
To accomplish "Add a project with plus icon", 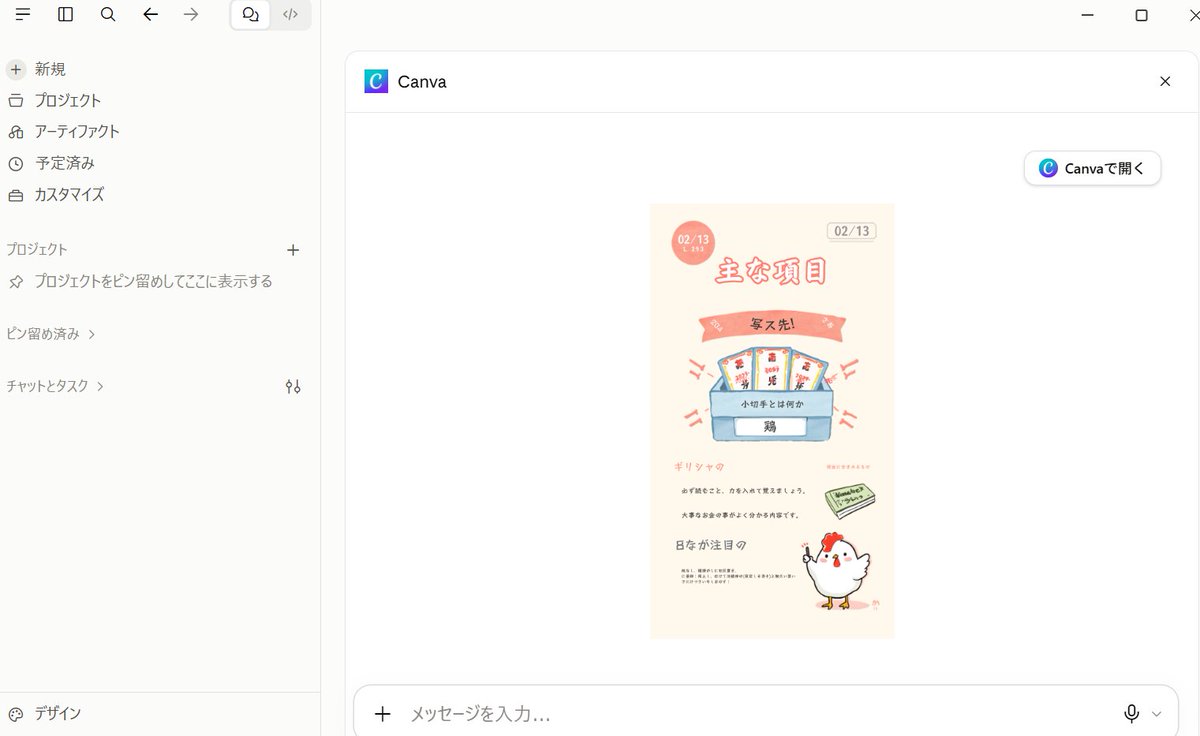I will pos(293,250).
